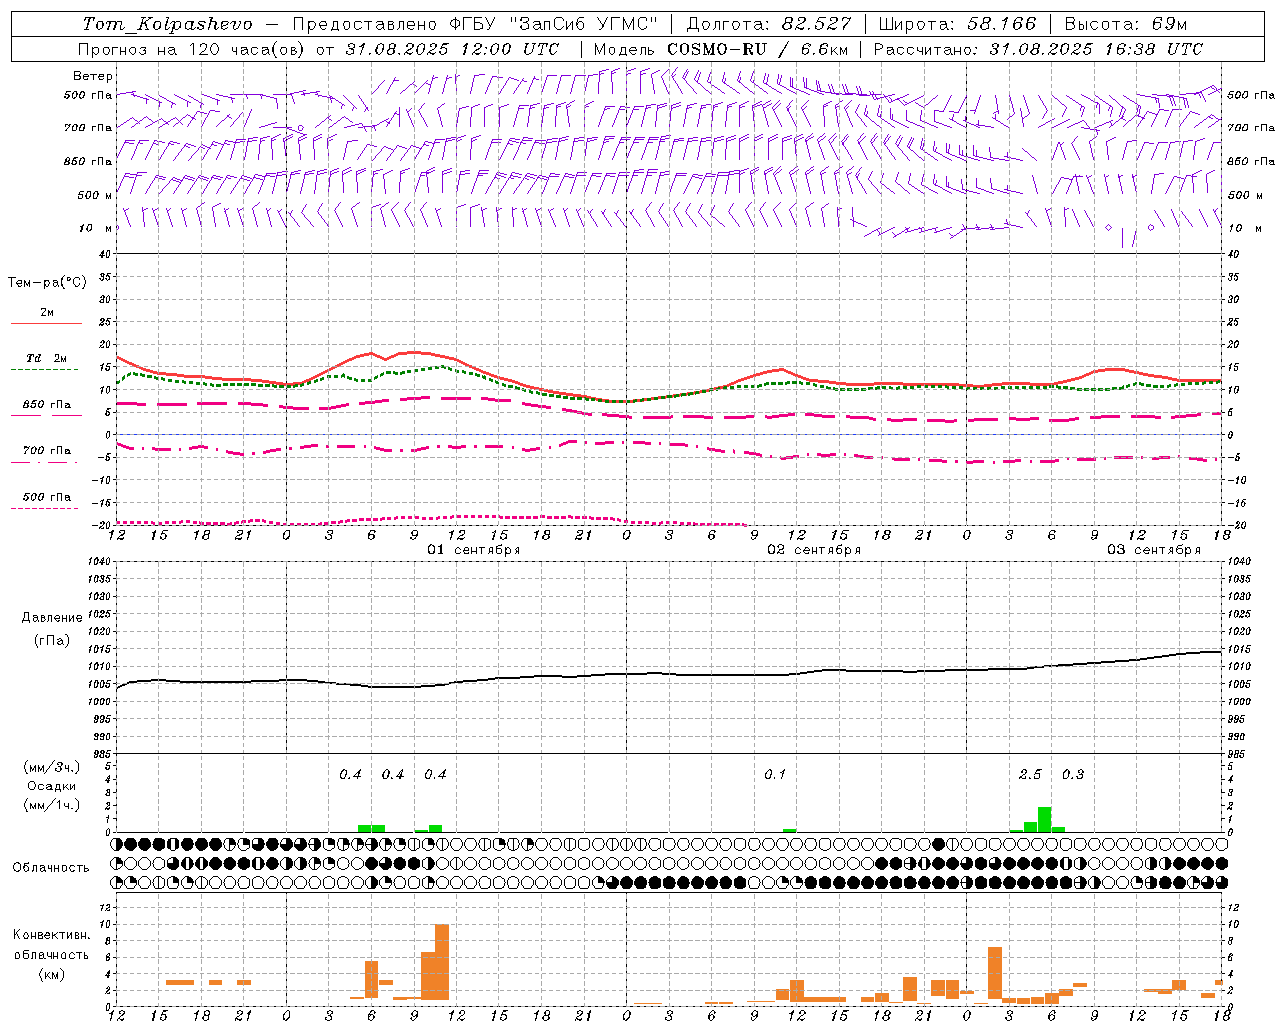Click the Td 2м dew point legend entry

[47, 358]
